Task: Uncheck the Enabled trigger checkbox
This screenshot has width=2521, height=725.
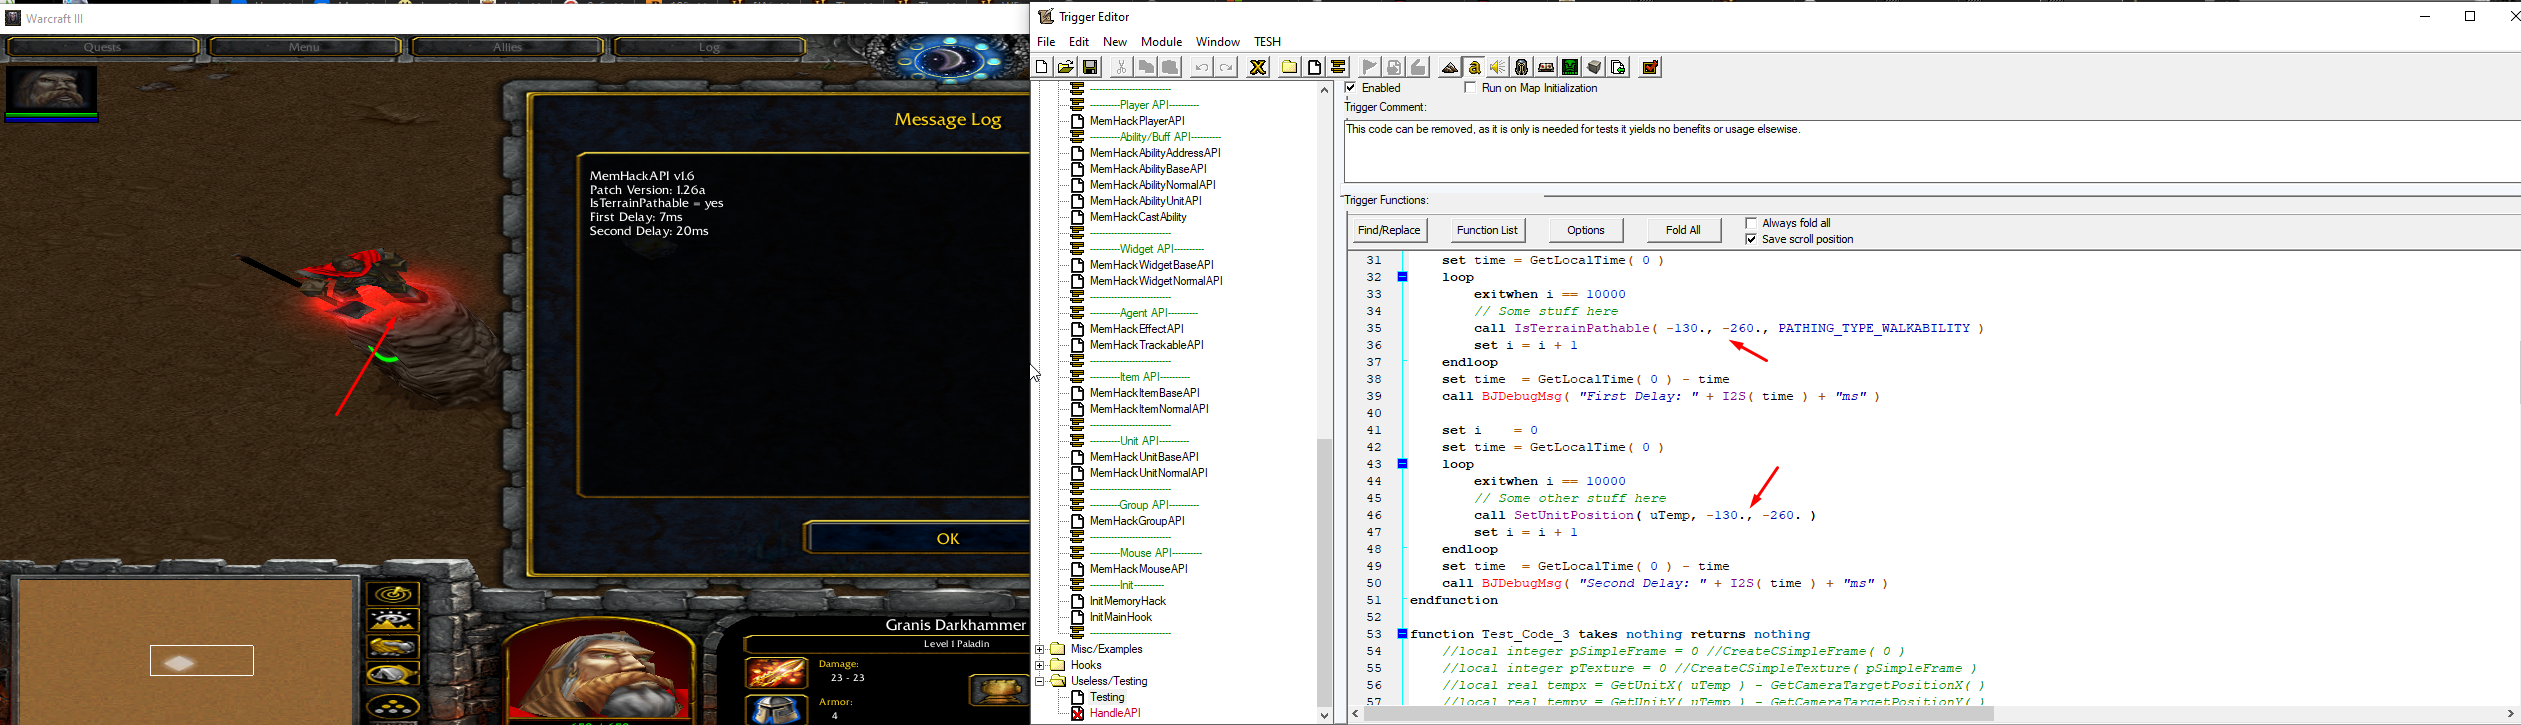Action: pyautogui.click(x=1351, y=88)
